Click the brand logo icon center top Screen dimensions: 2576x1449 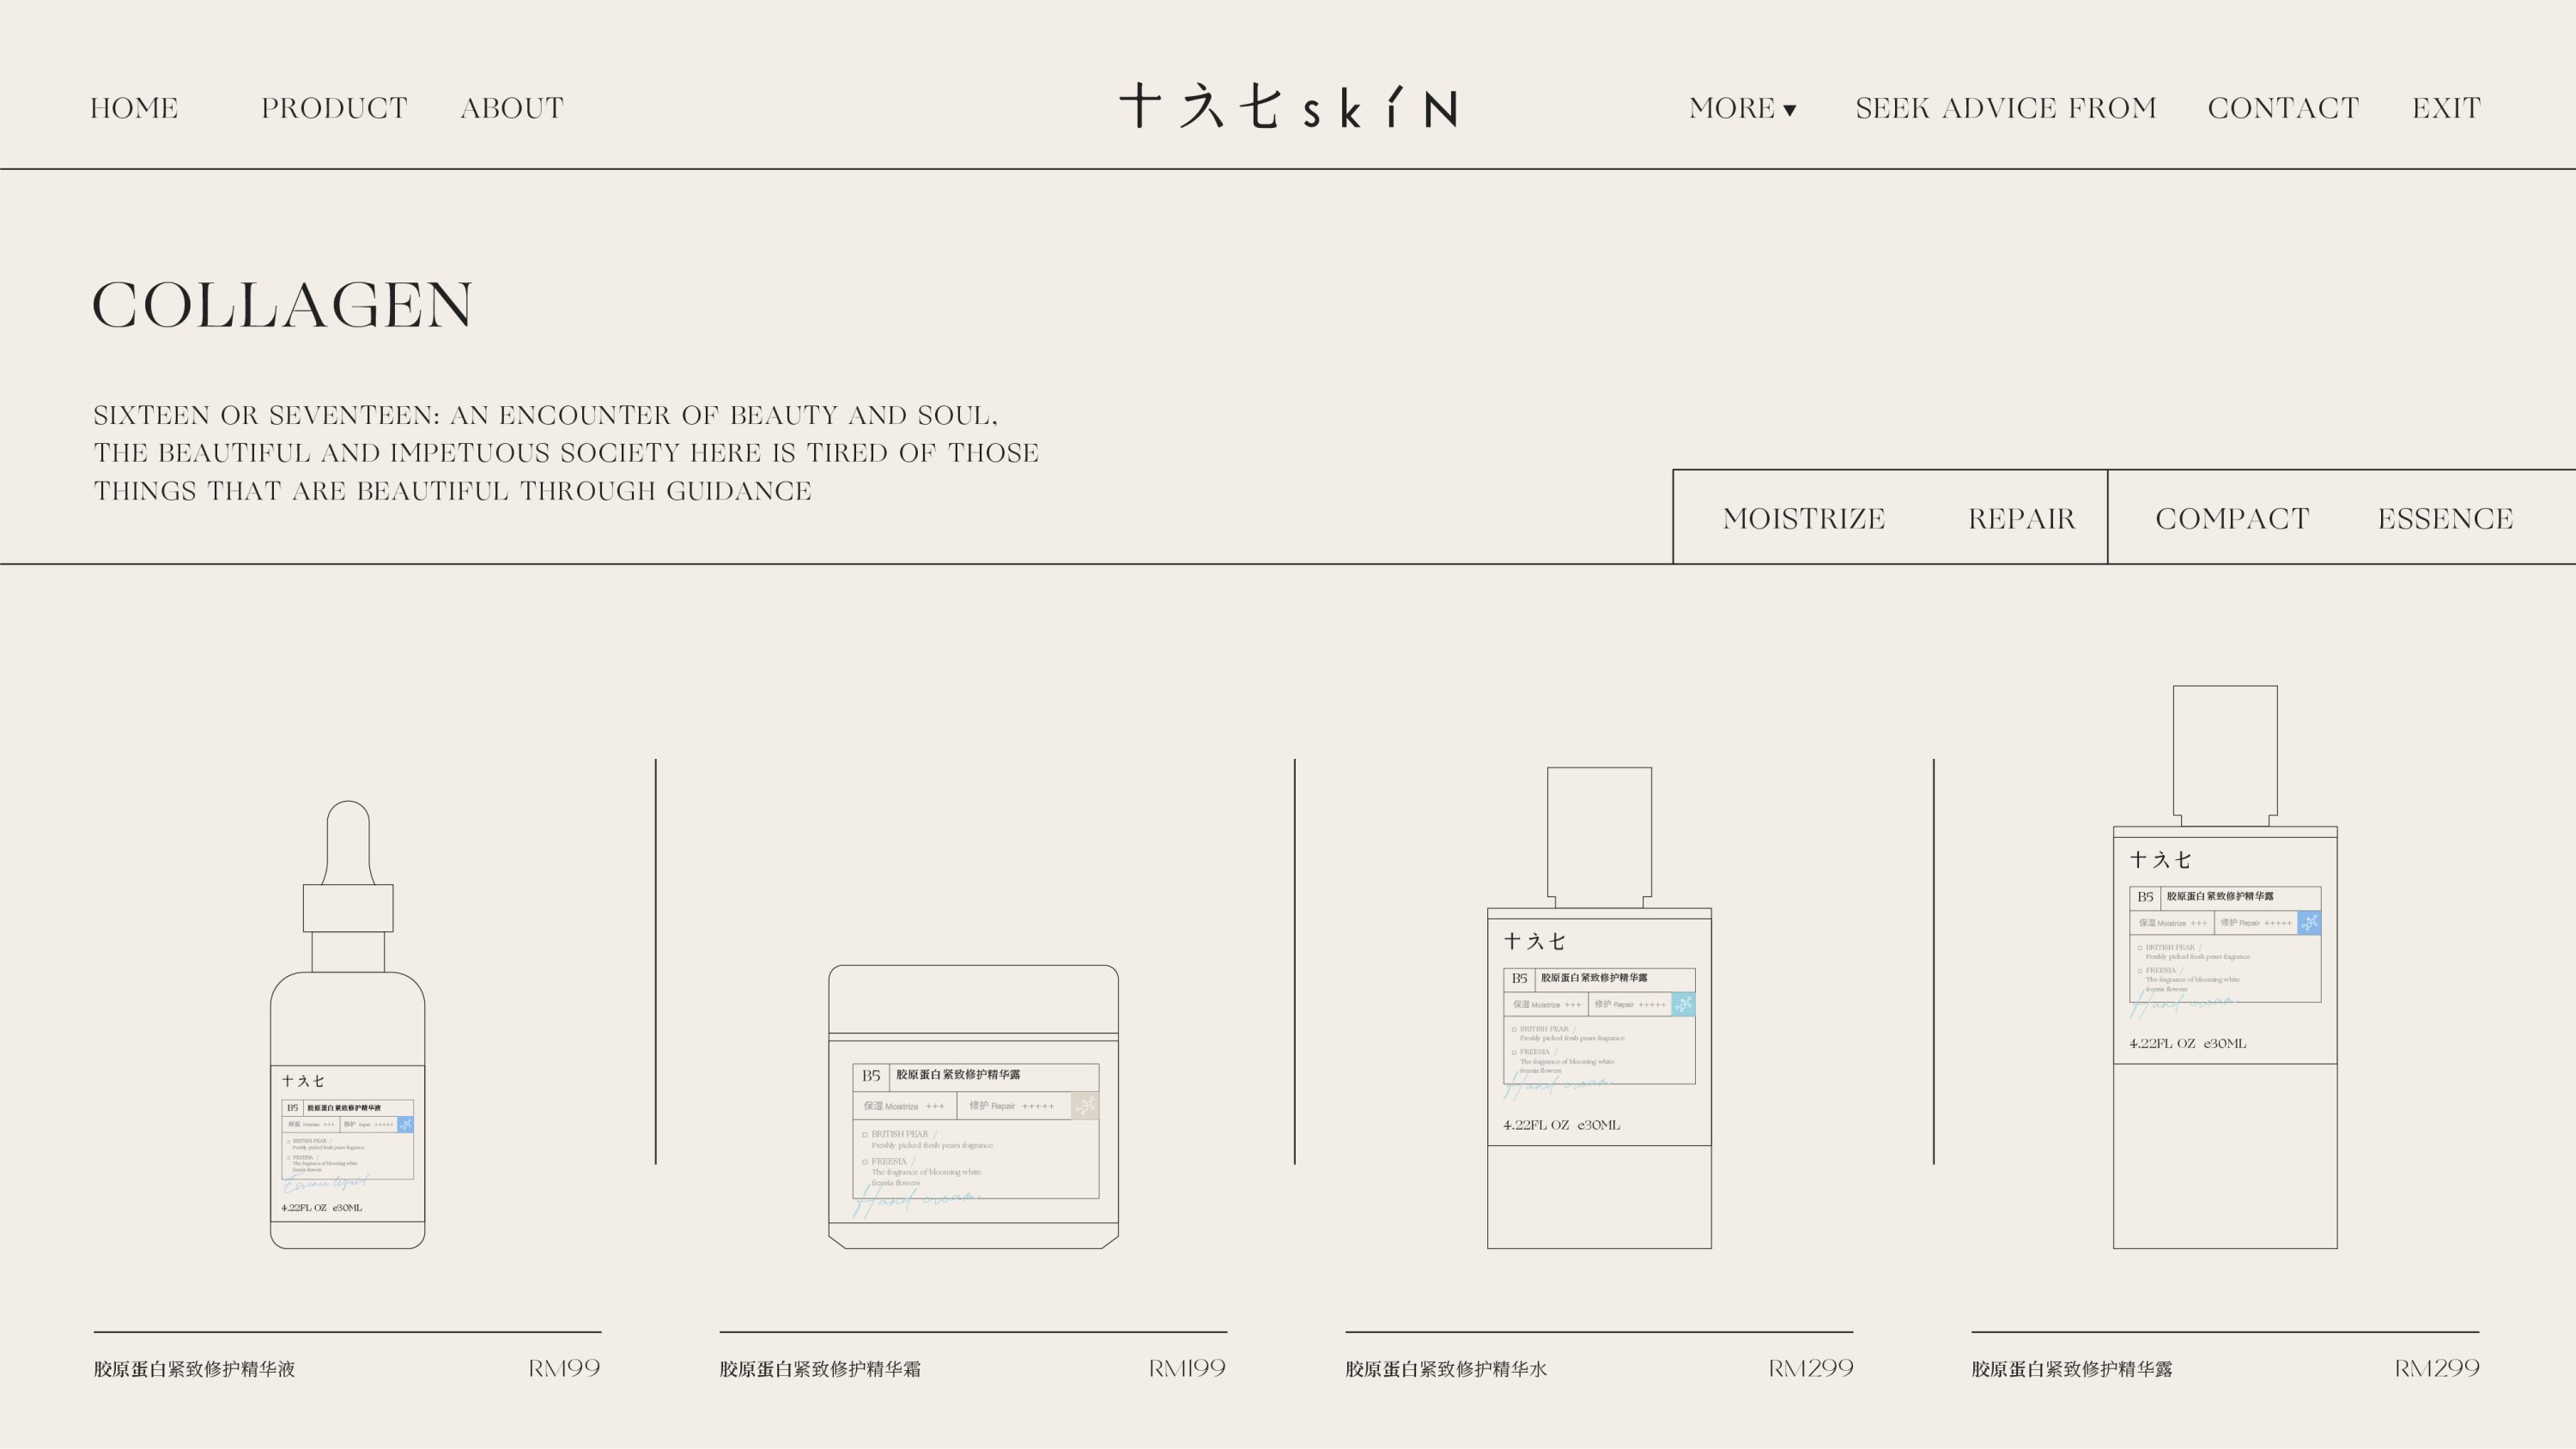(x=1286, y=106)
